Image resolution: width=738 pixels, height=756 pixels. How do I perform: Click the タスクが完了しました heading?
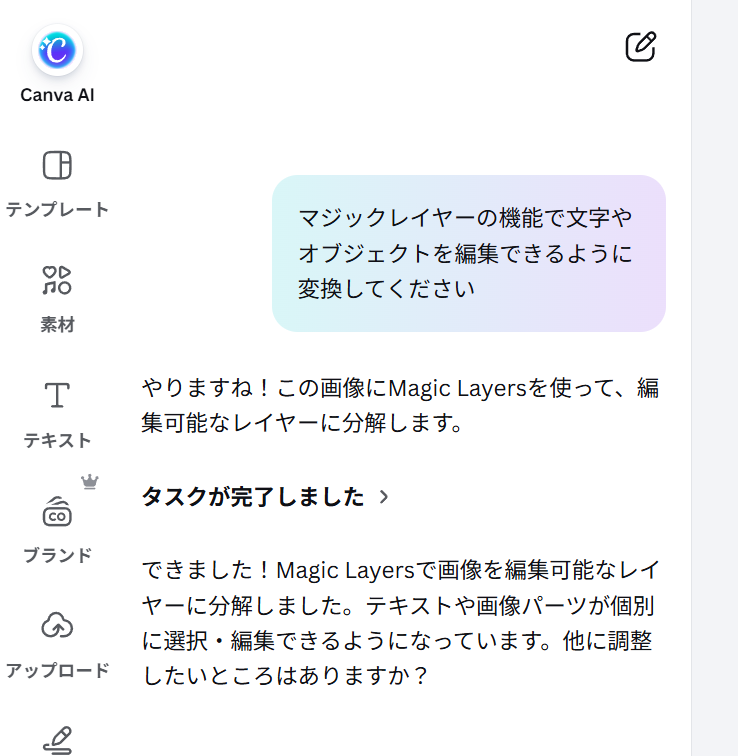click(253, 497)
